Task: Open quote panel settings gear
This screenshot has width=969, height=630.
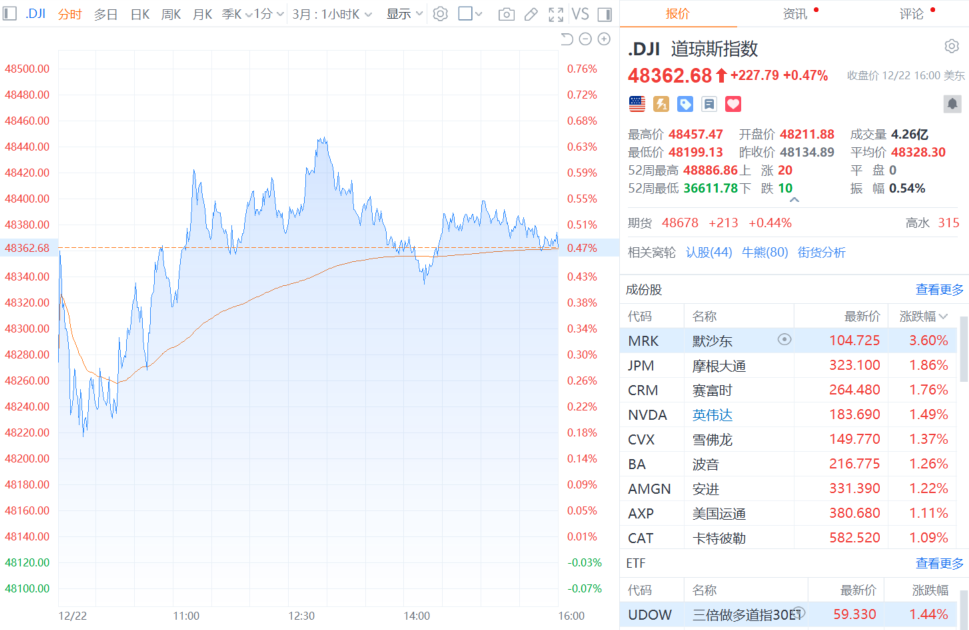Action: tap(952, 46)
